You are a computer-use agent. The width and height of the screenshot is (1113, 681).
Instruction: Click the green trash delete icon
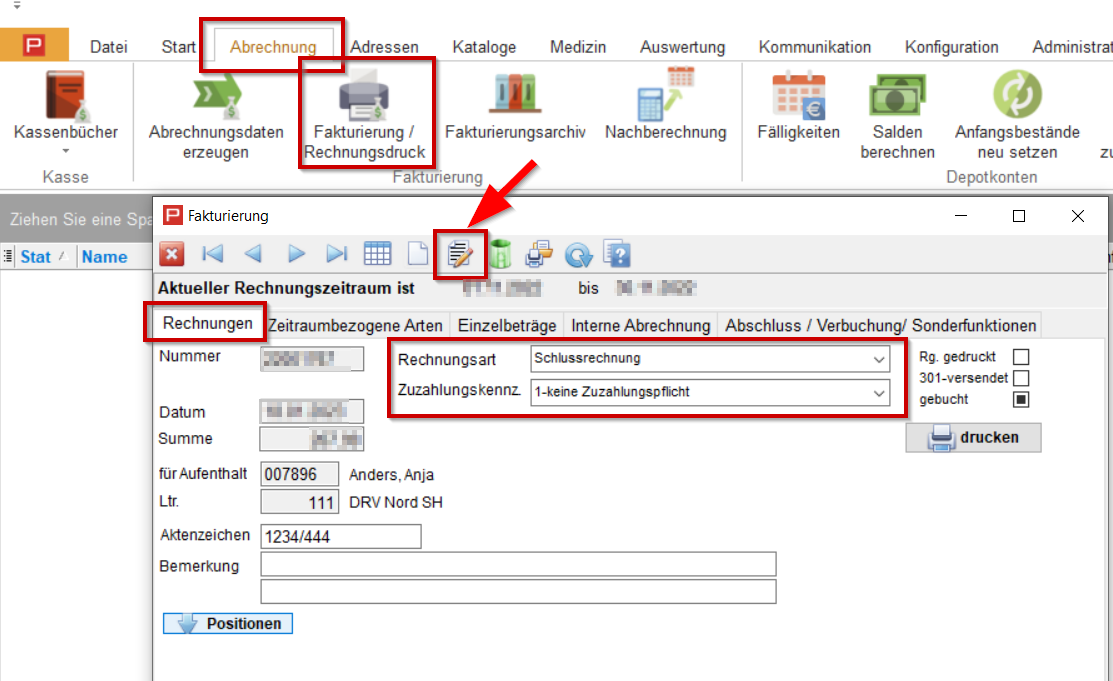coord(500,255)
